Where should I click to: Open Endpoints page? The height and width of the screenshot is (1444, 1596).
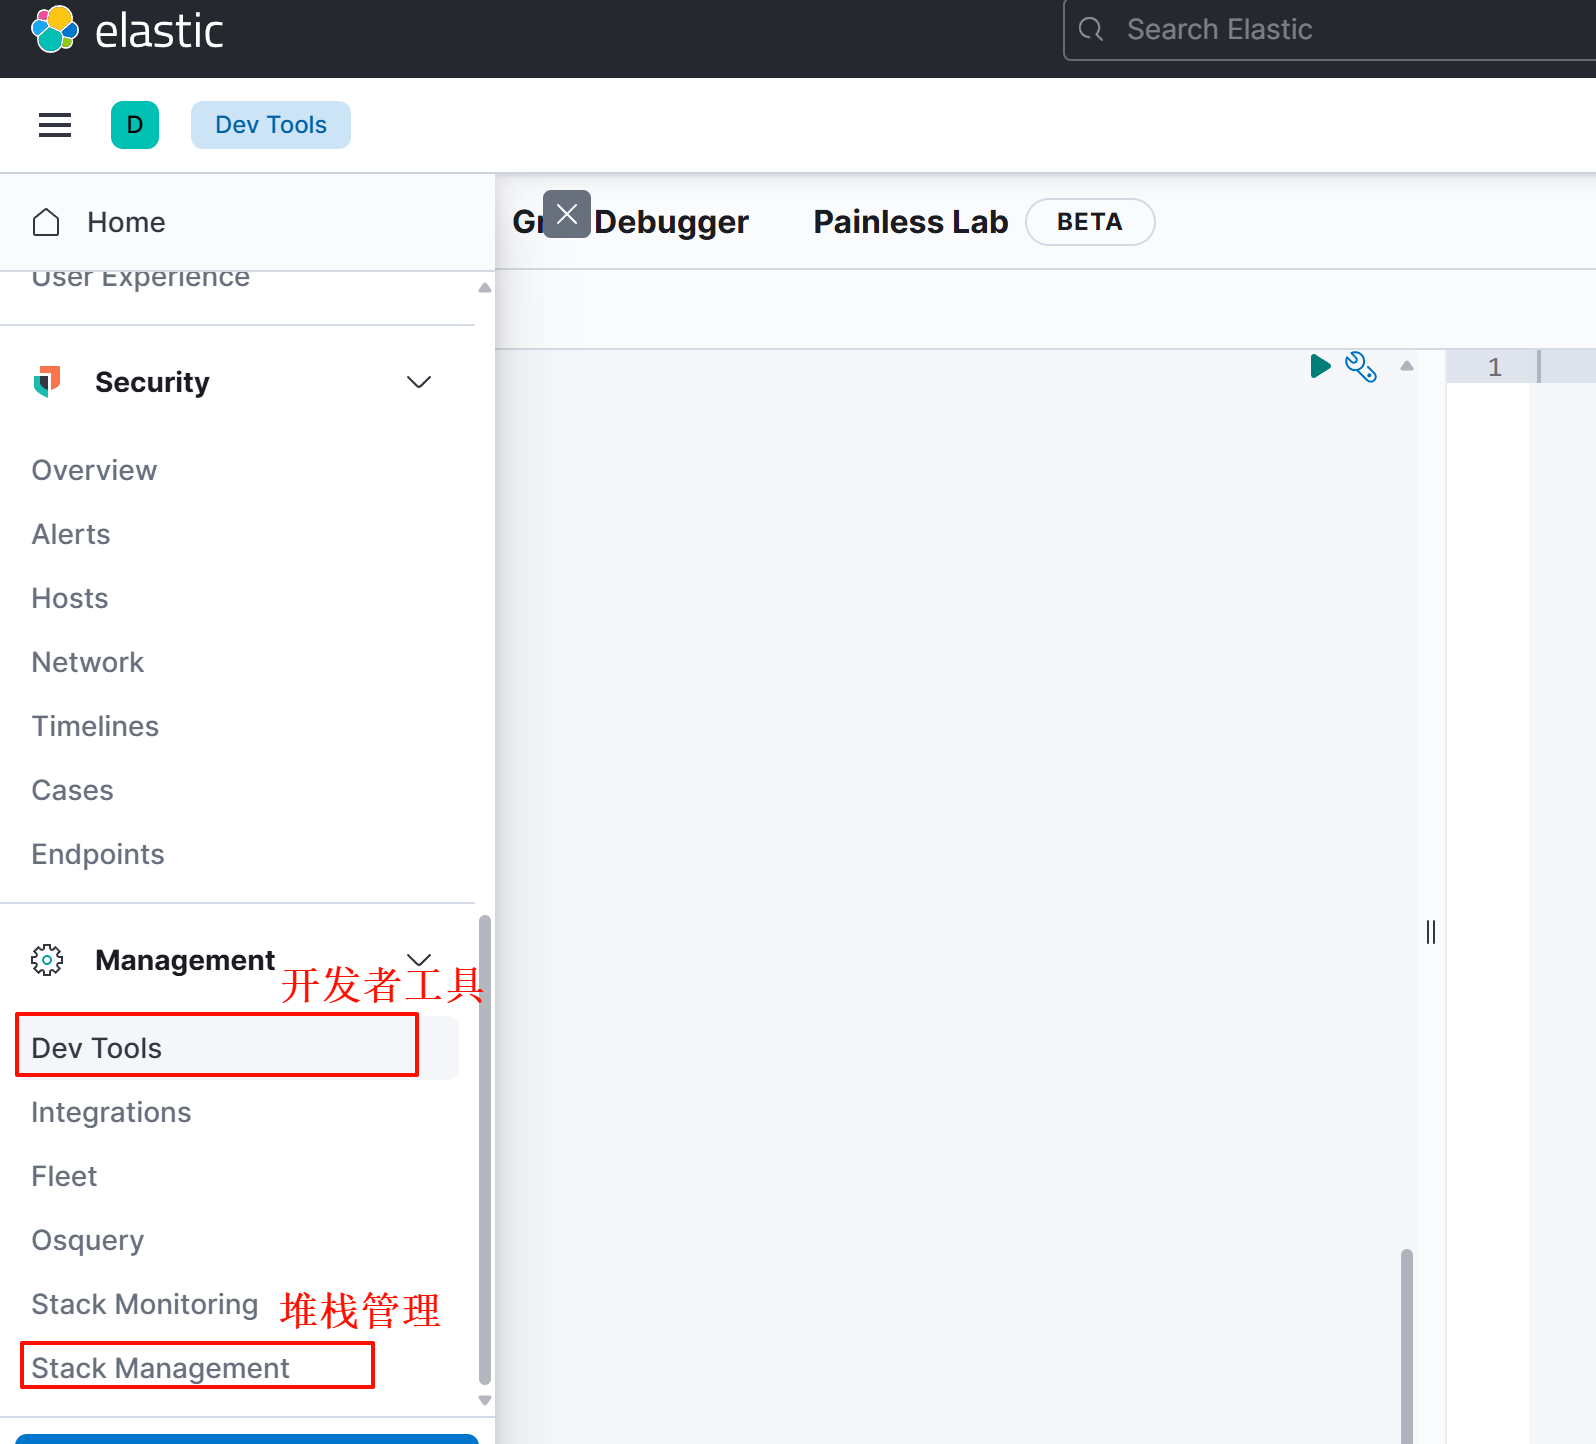98,854
